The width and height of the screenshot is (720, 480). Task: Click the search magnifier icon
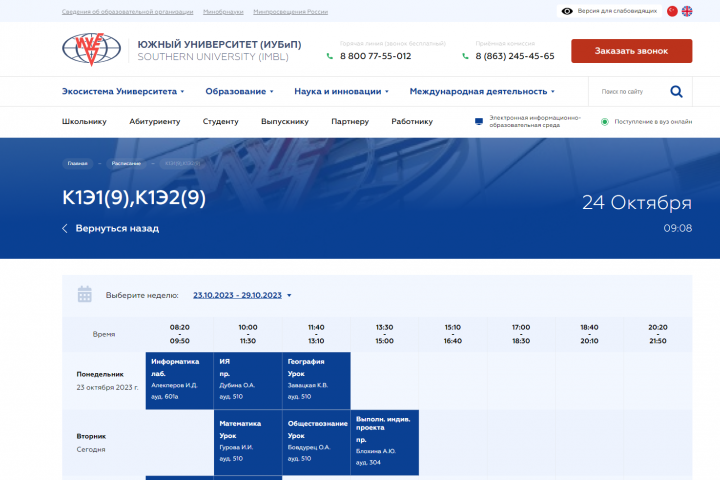(676, 91)
